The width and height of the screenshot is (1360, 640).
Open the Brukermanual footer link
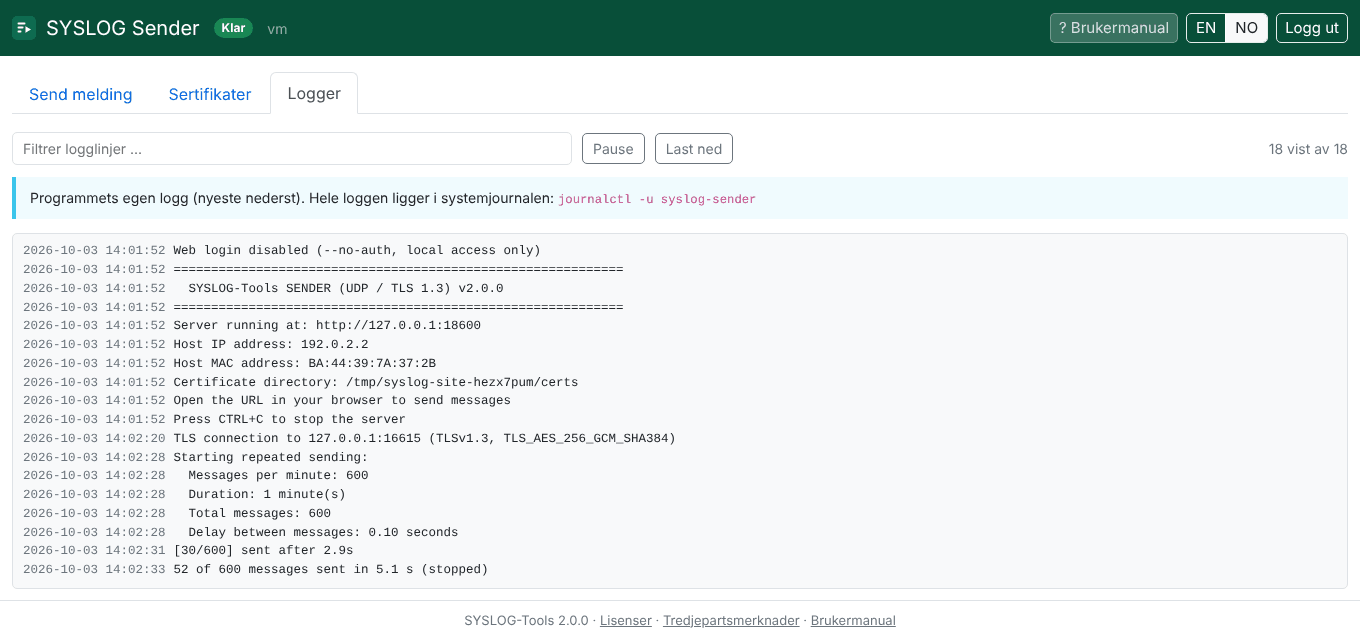853,621
